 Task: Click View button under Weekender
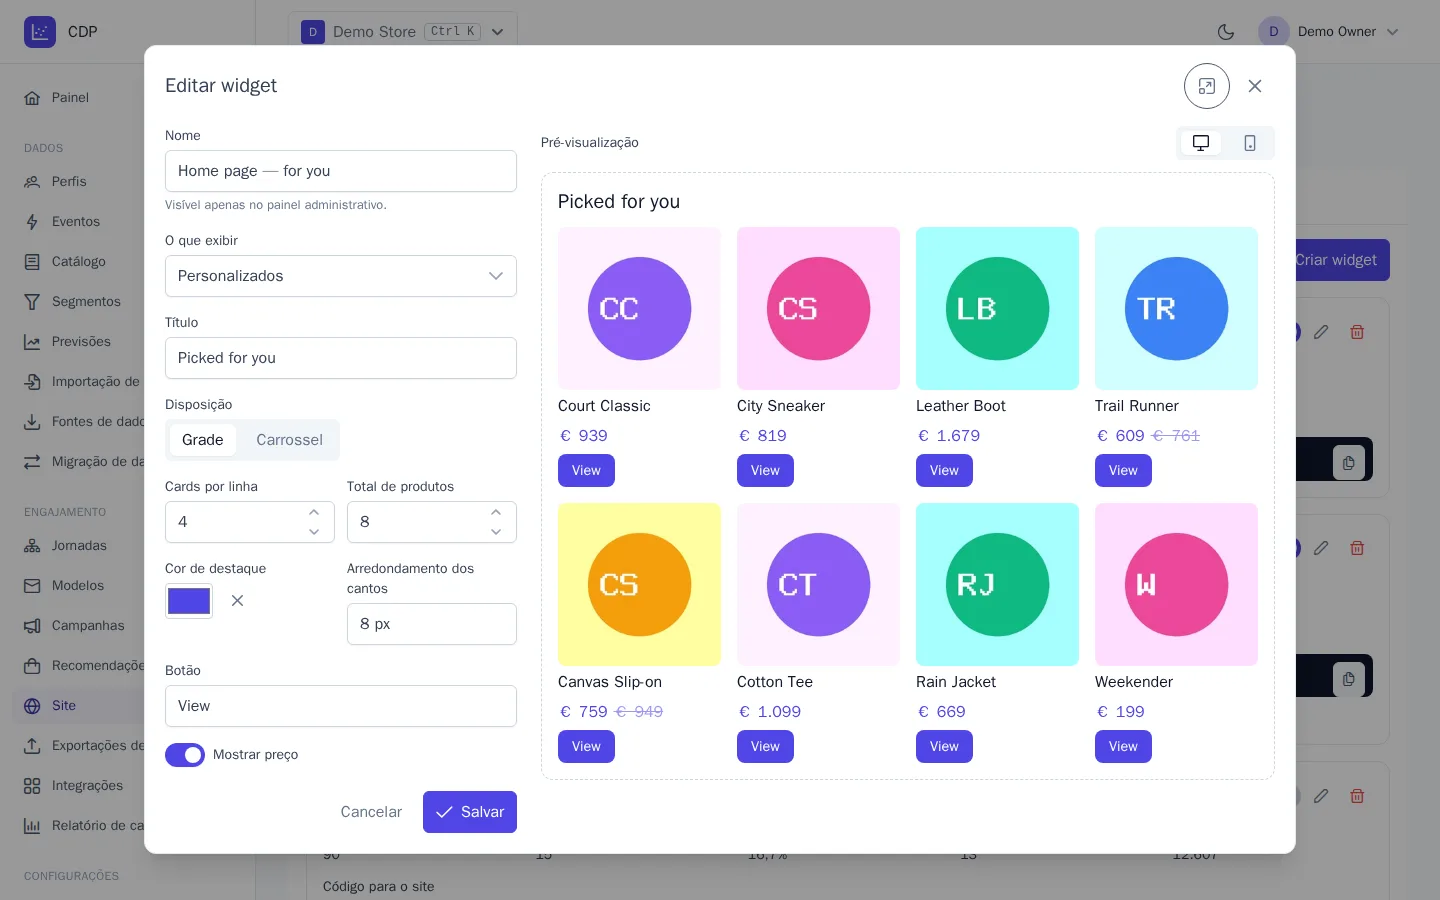(x=1123, y=747)
